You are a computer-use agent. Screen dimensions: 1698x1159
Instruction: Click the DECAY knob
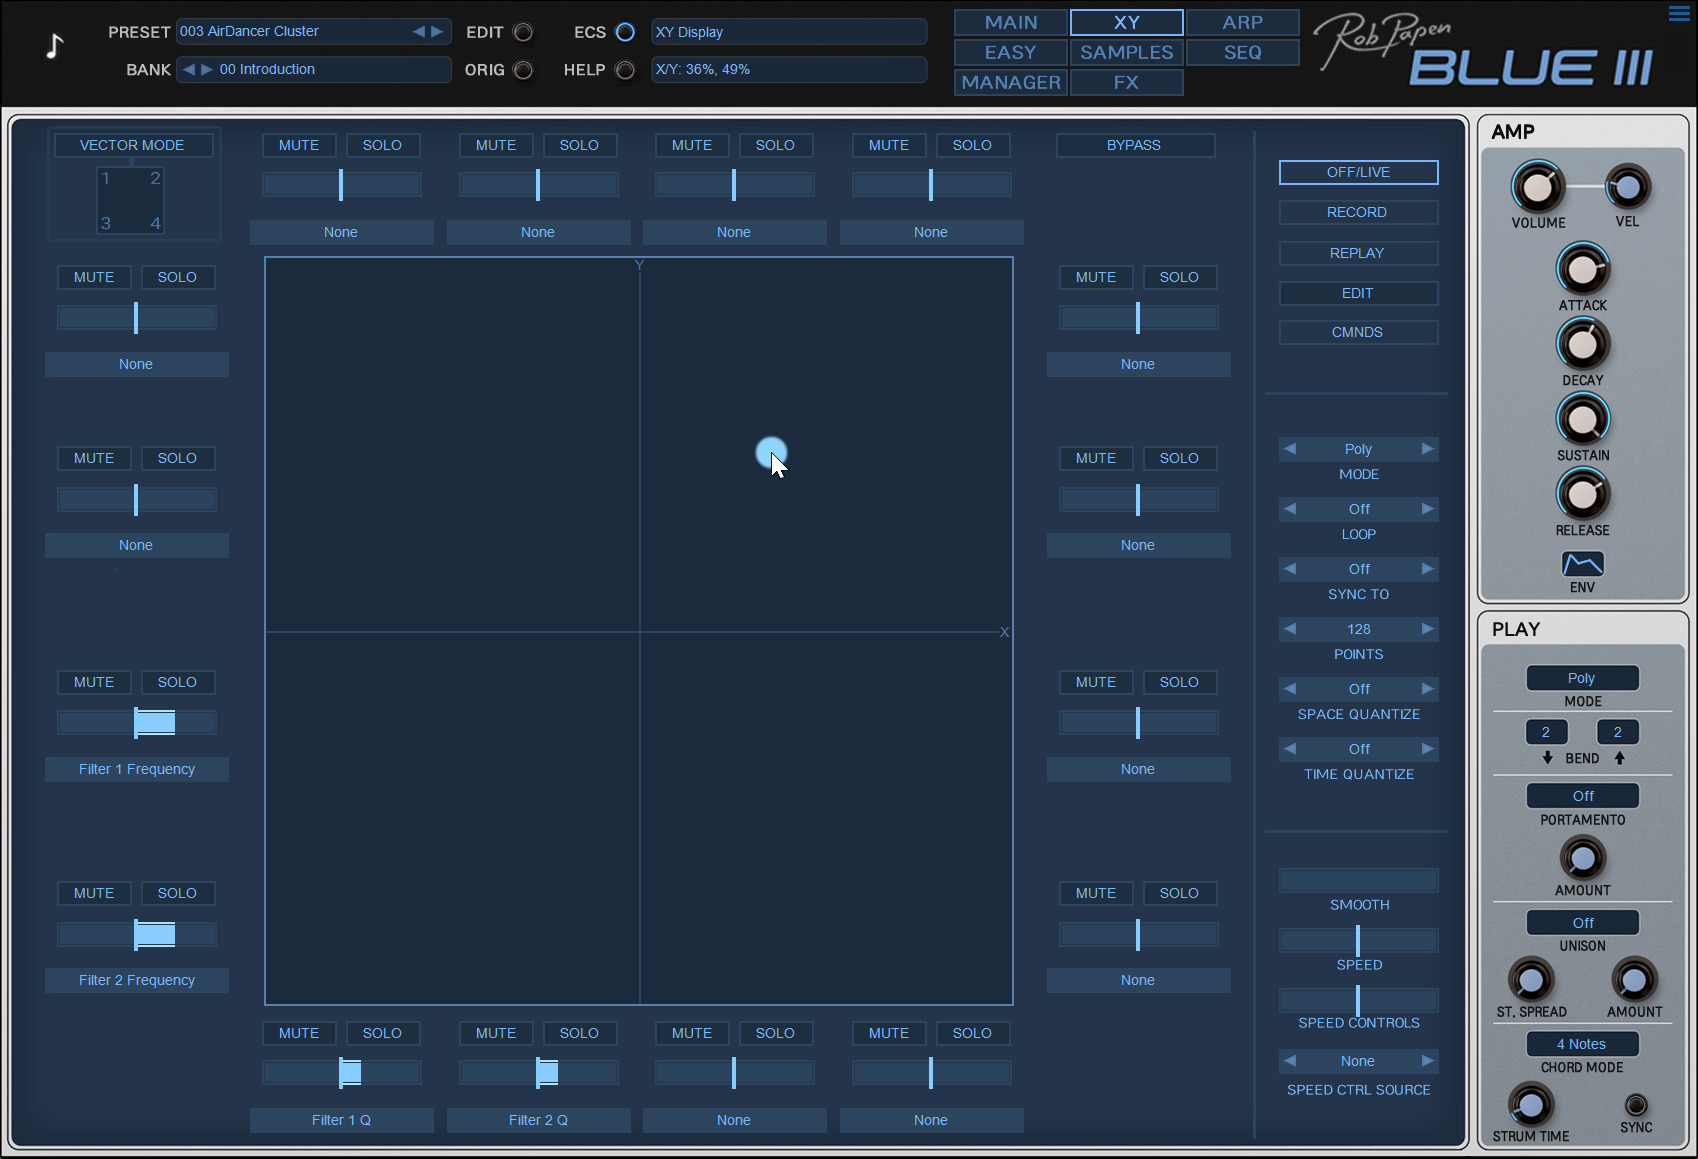coord(1582,344)
